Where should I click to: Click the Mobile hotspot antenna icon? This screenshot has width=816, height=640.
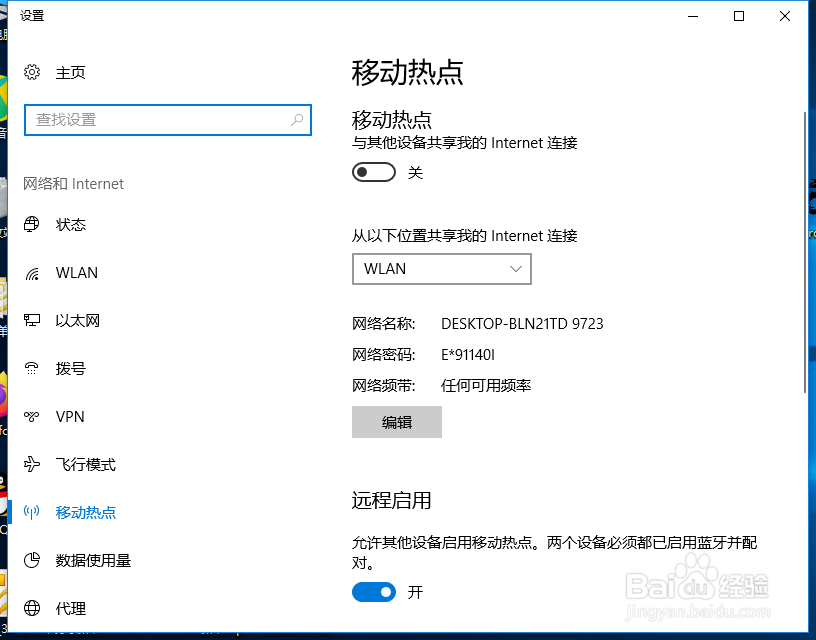coord(32,512)
